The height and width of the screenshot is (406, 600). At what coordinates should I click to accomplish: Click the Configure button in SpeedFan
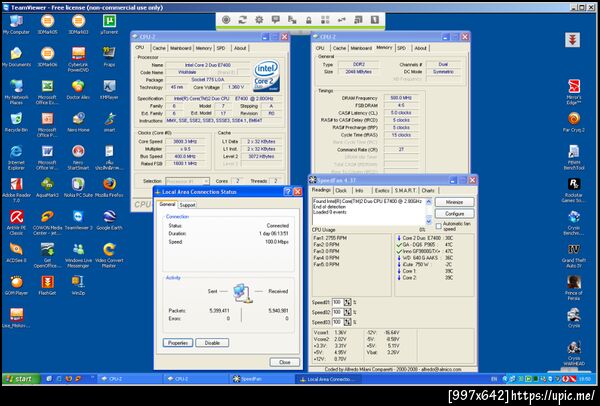pos(454,214)
